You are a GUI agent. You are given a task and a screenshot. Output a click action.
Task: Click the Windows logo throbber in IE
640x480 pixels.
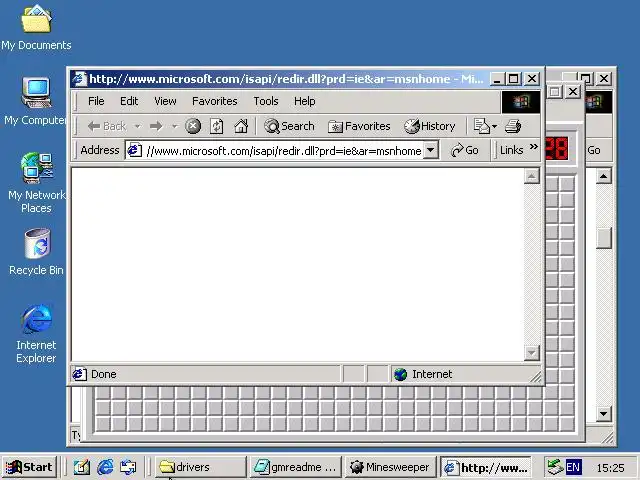tap(520, 102)
